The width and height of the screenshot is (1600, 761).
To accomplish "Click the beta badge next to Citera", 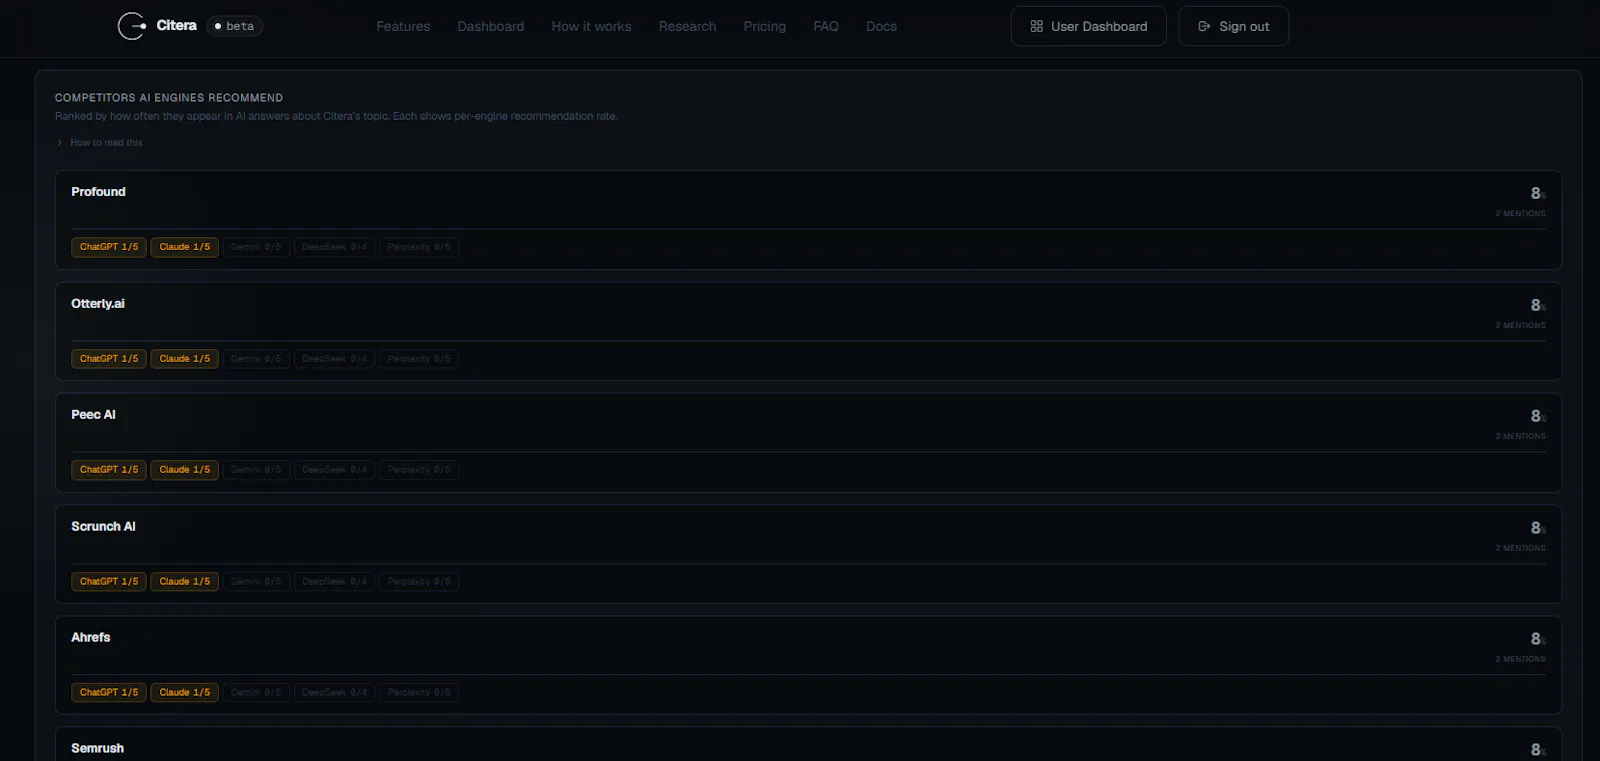I will pos(235,26).
